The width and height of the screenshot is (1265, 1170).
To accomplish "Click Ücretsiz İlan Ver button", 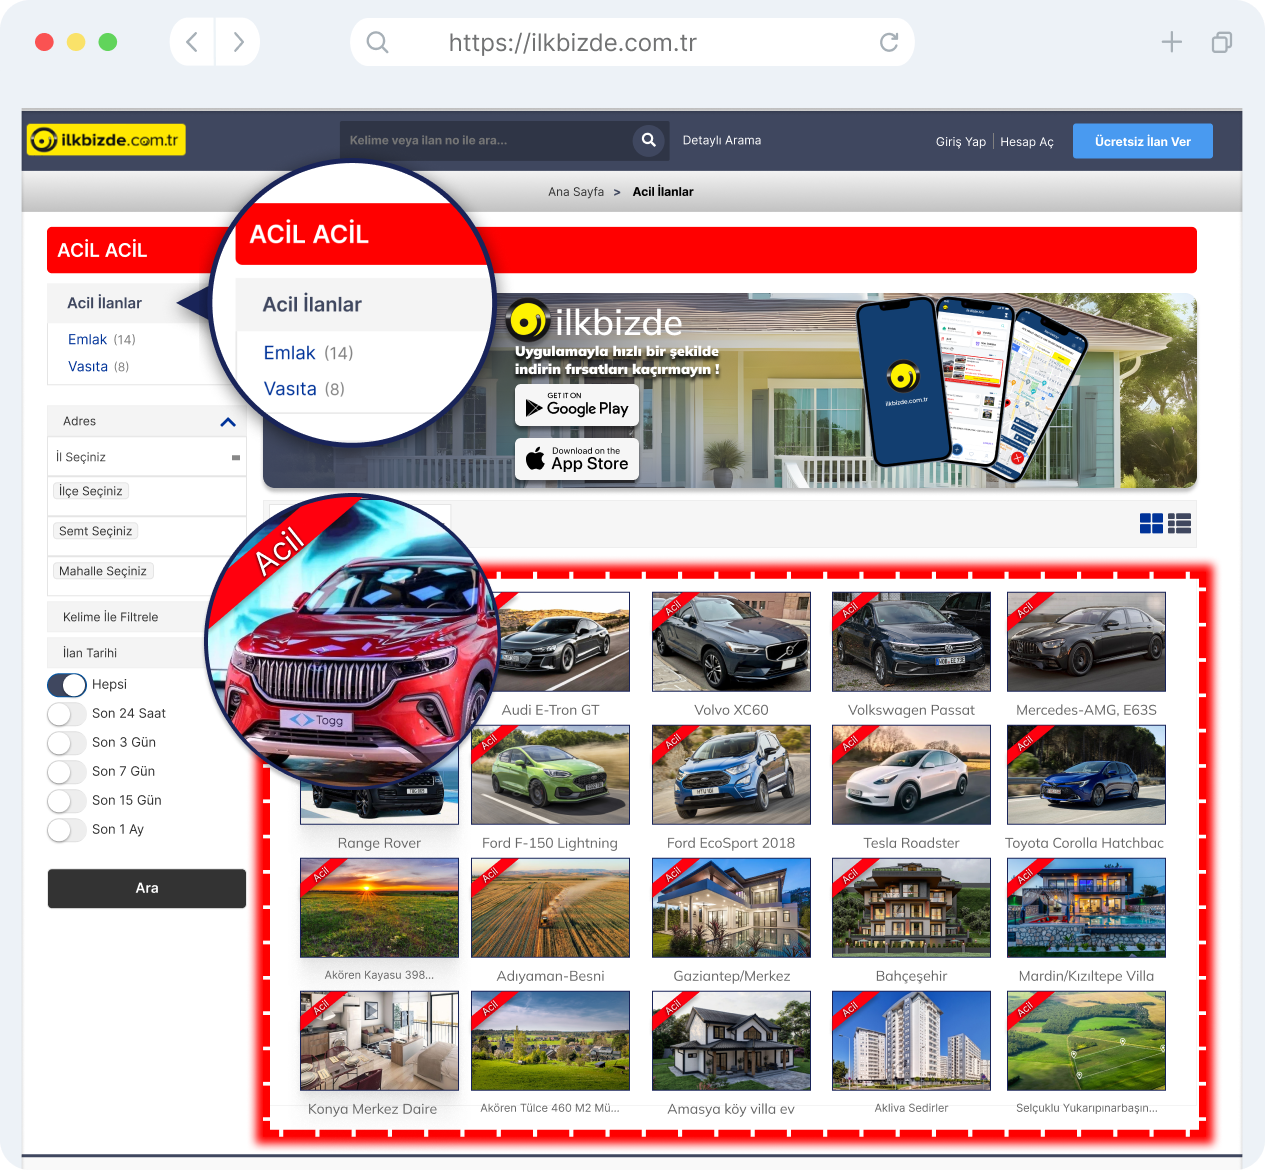I will (1143, 141).
